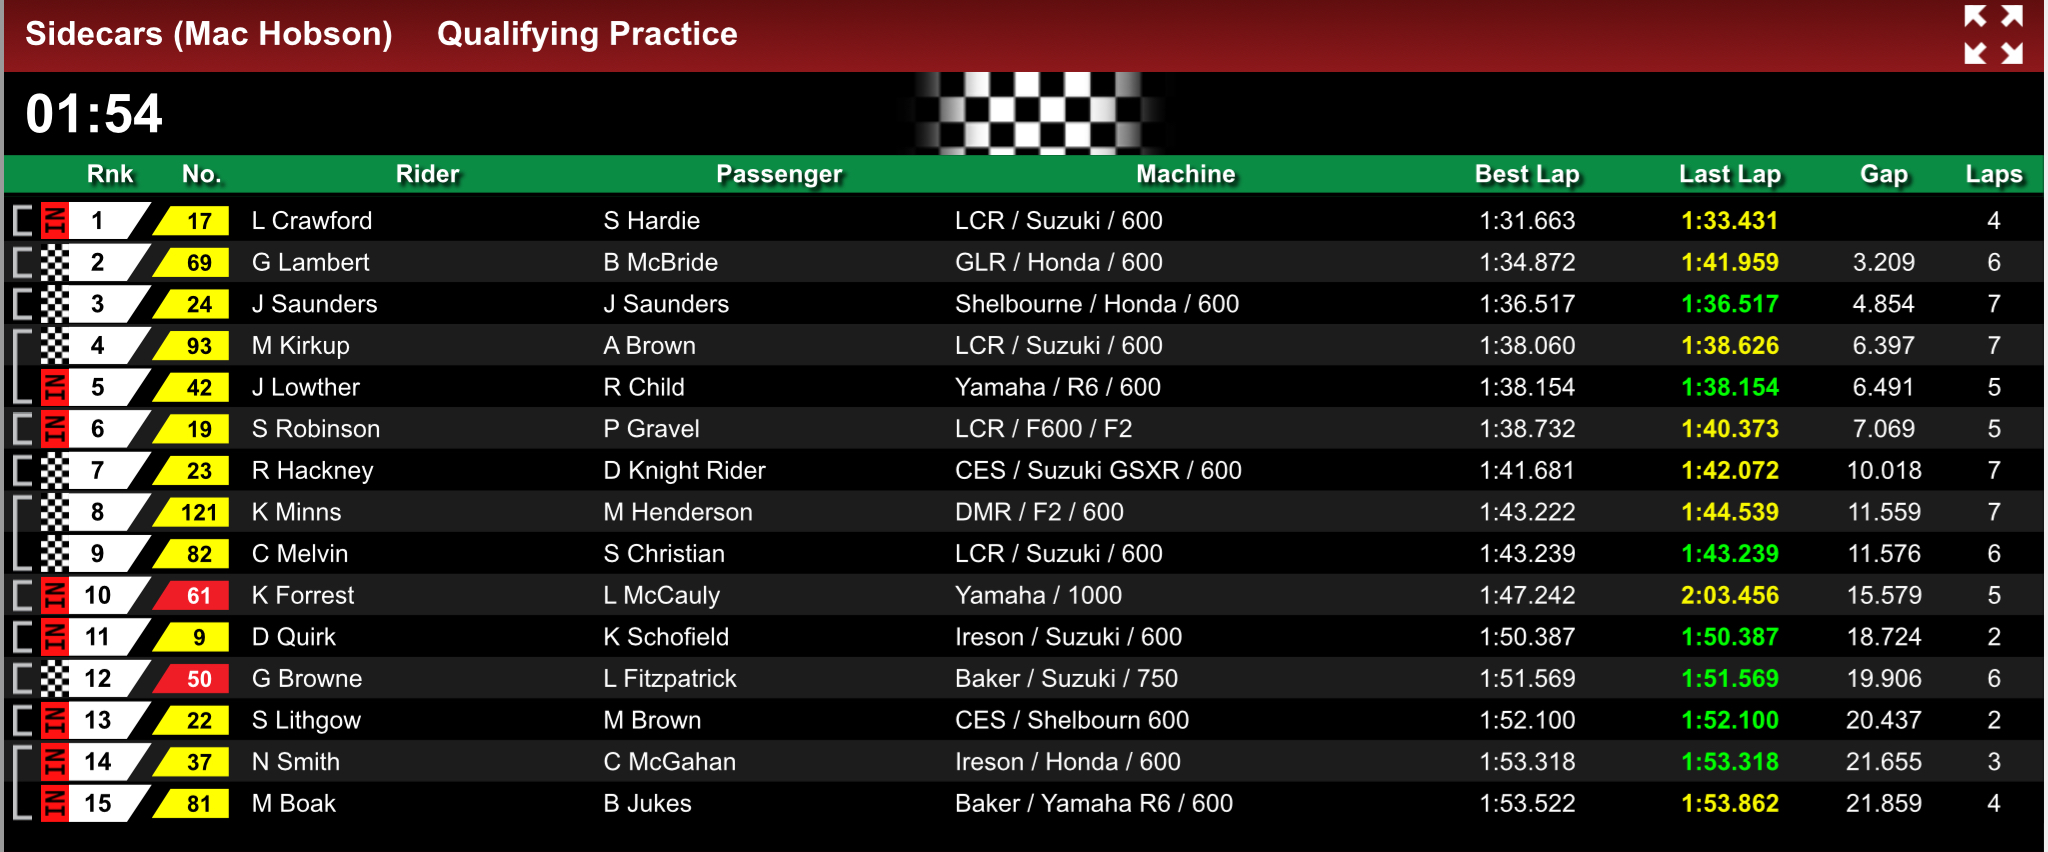The height and width of the screenshot is (852, 2048).
Task: Click the red IN pit icon for L Crawford
Action: tap(55, 220)
